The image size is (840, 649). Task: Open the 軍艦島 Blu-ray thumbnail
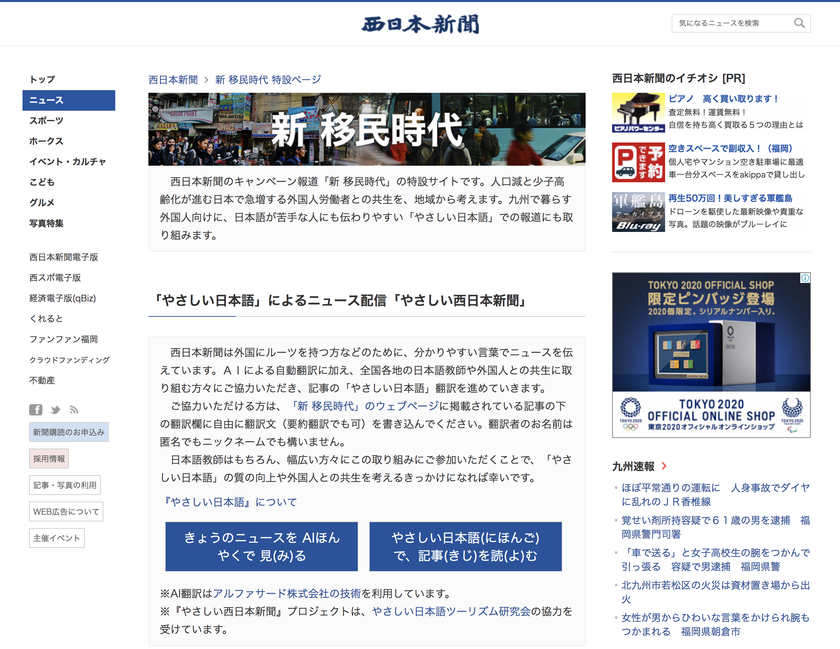pyautogui.click(x=638, y=212)
